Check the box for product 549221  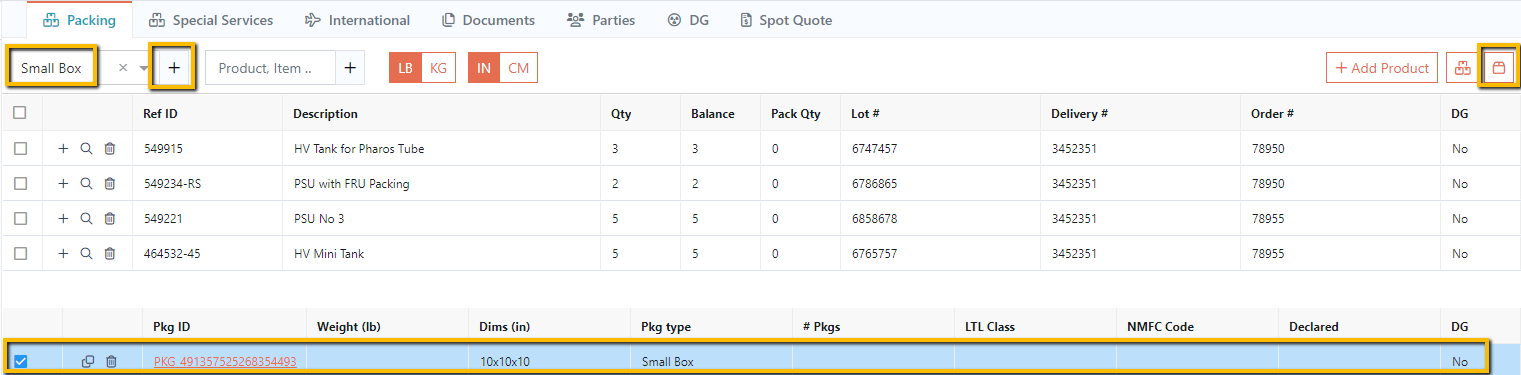pyautogui.click(x=20, y=218)
